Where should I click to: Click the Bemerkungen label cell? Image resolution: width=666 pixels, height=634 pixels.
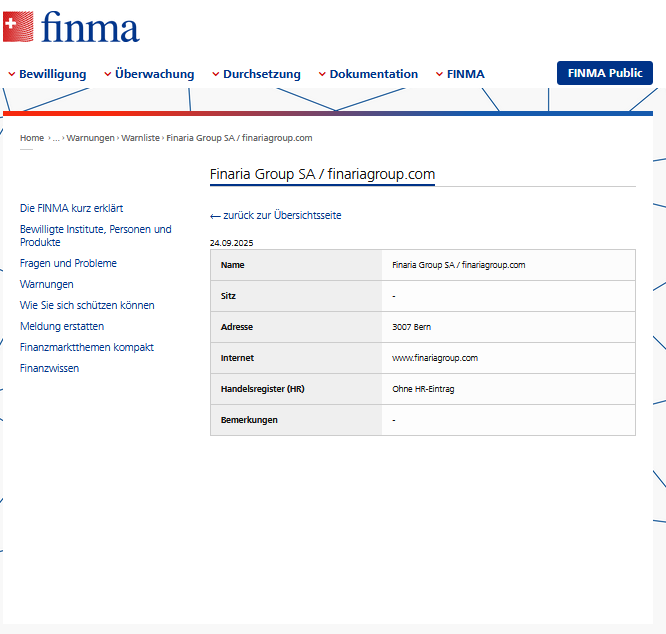click(x=296, y=420)
